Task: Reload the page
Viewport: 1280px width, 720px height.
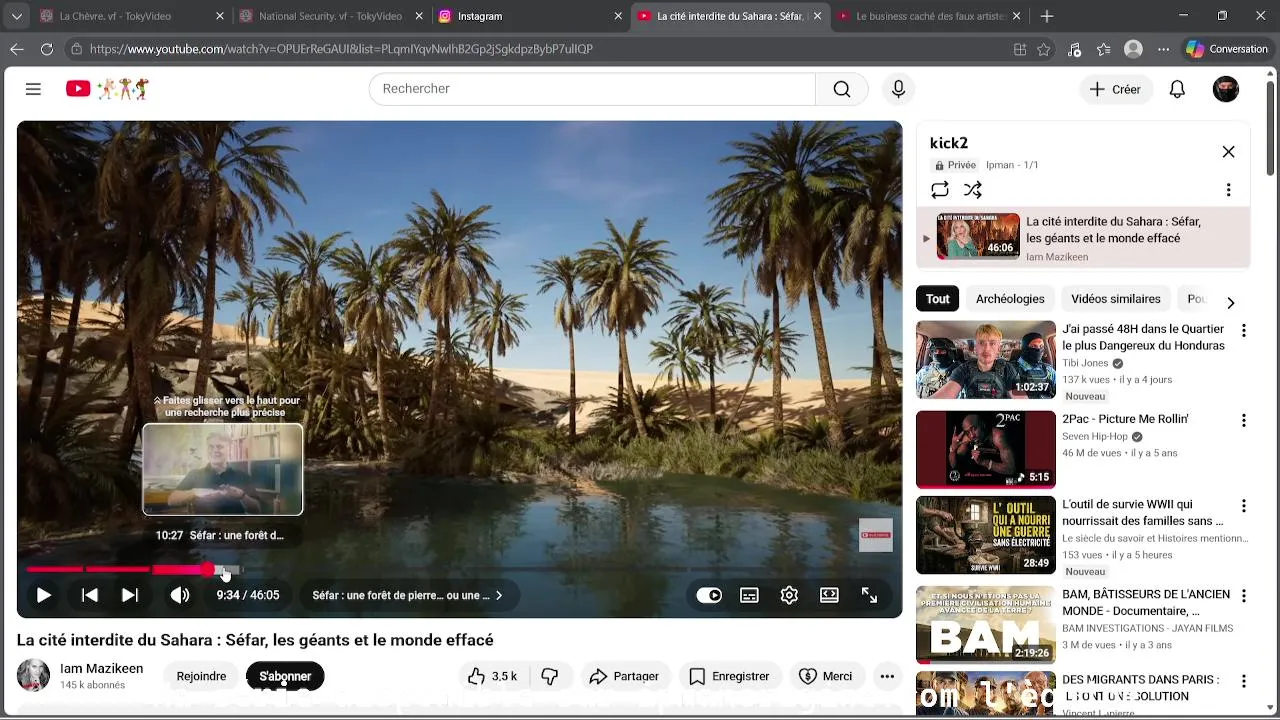Action: 47,49
